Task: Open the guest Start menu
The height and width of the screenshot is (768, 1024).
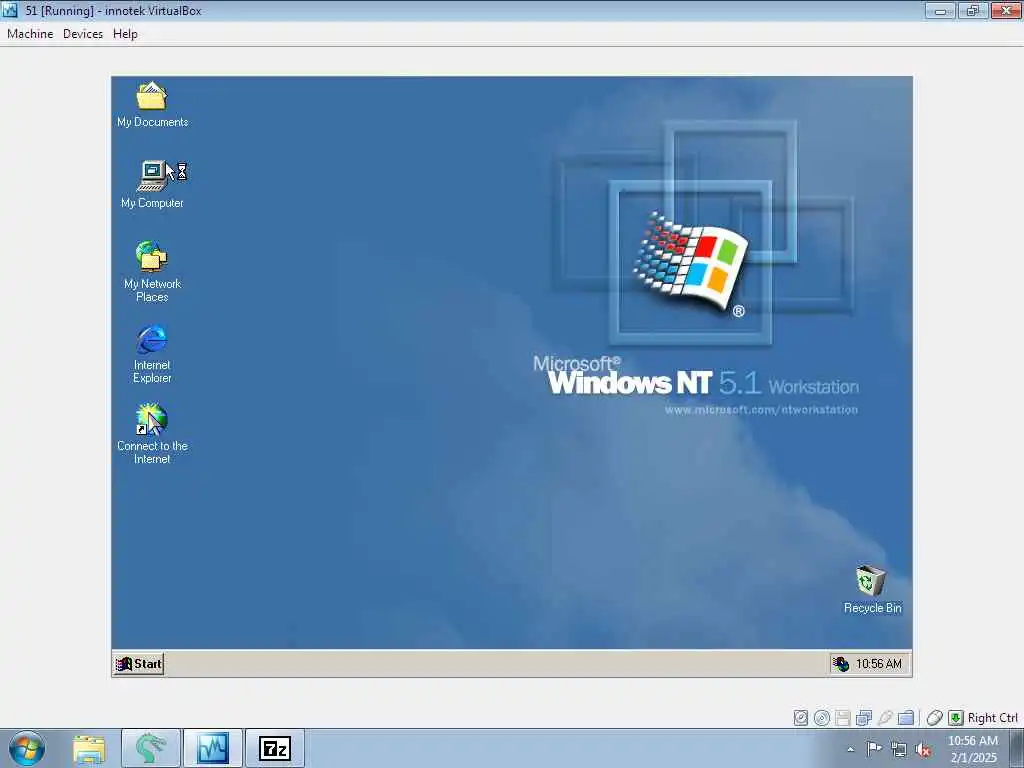Action: pos(138,664)
